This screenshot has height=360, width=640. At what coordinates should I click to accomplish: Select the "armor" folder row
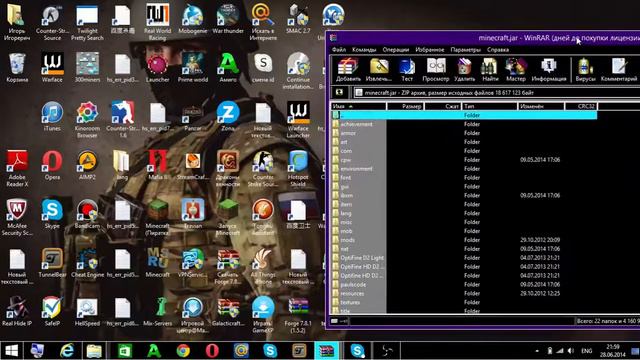(464, 133)
